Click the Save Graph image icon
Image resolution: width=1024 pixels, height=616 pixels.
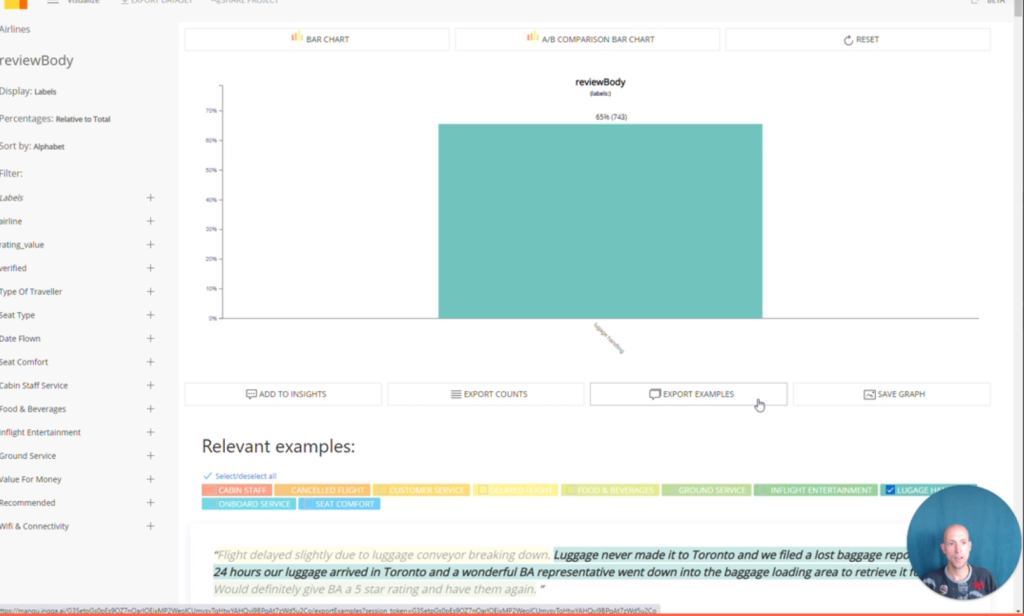[x=869, y=394]
